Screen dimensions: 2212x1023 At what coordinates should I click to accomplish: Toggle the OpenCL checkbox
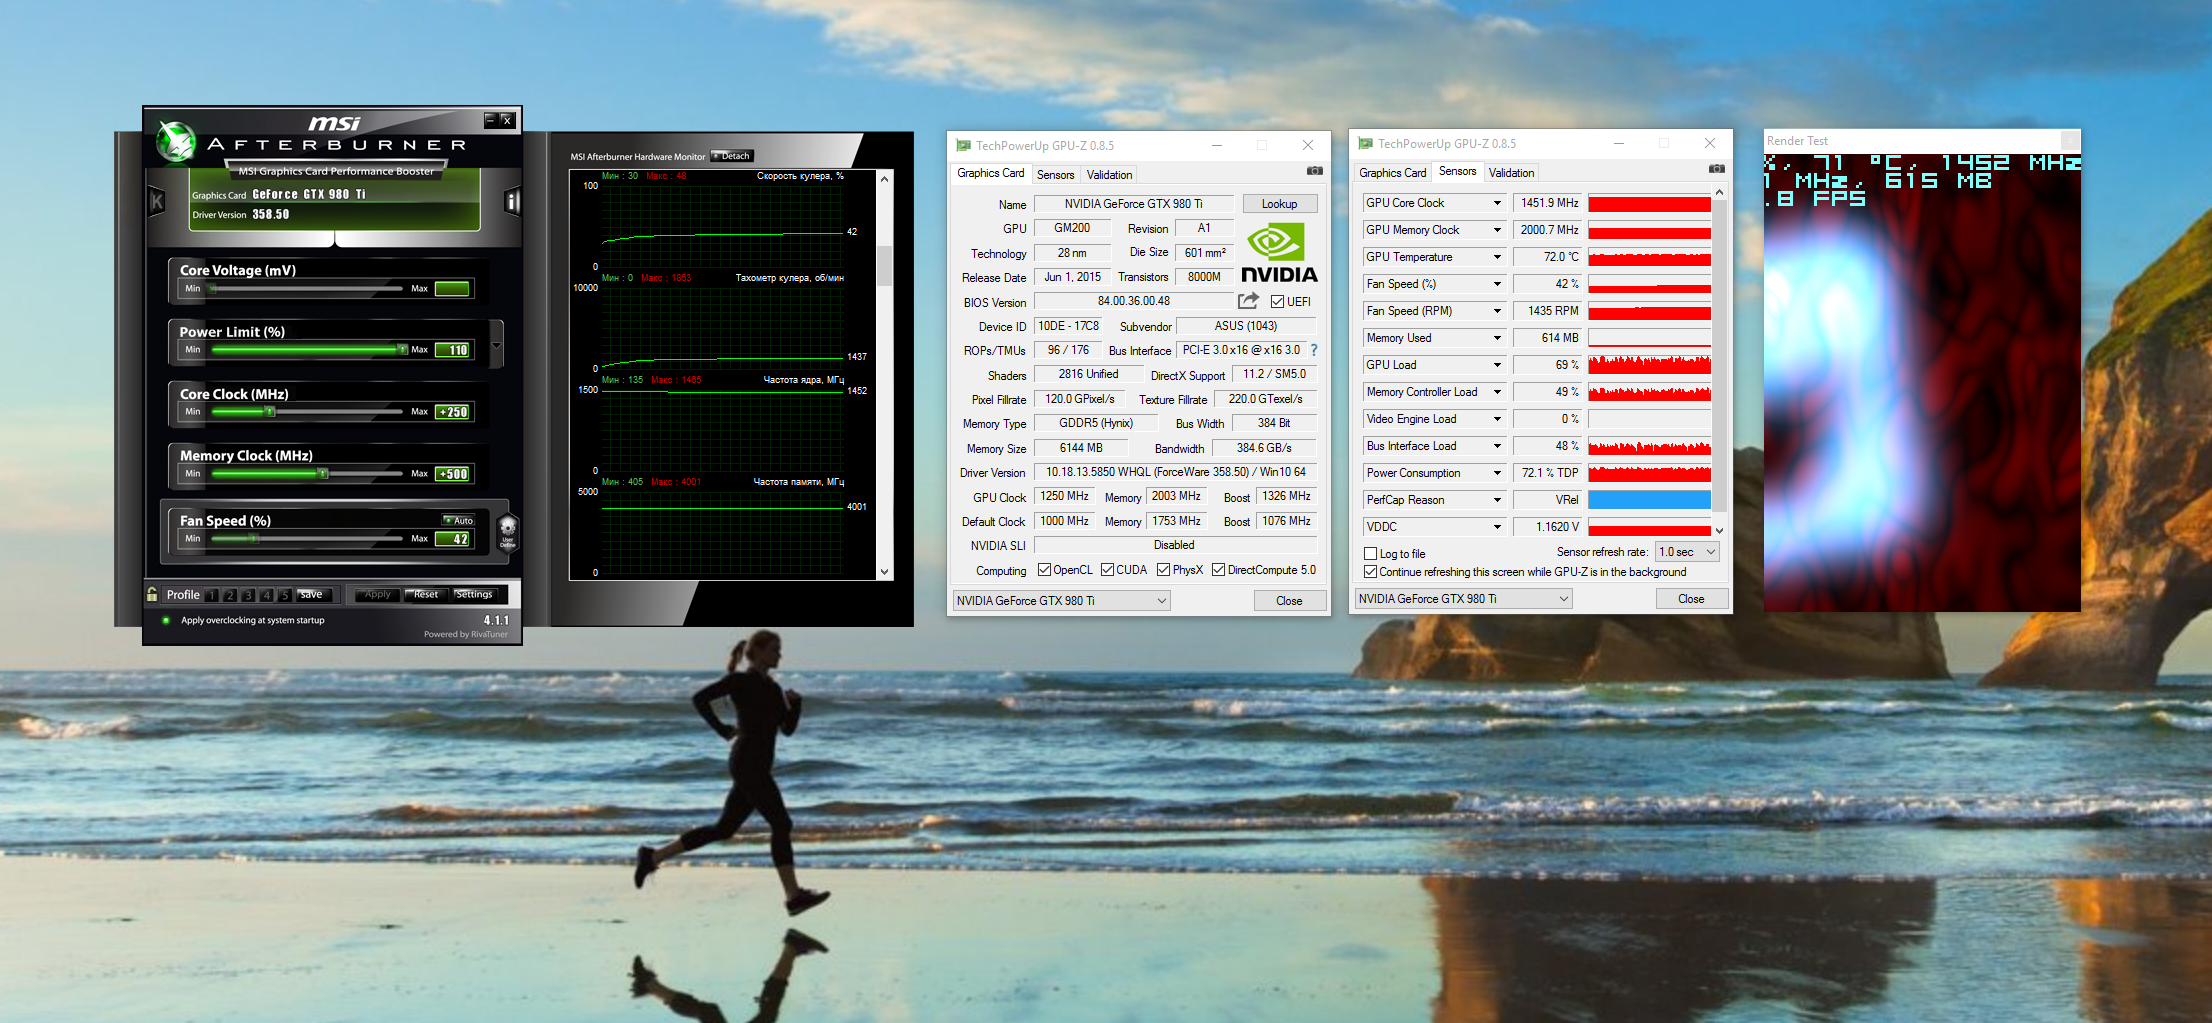pos(1044,570)
